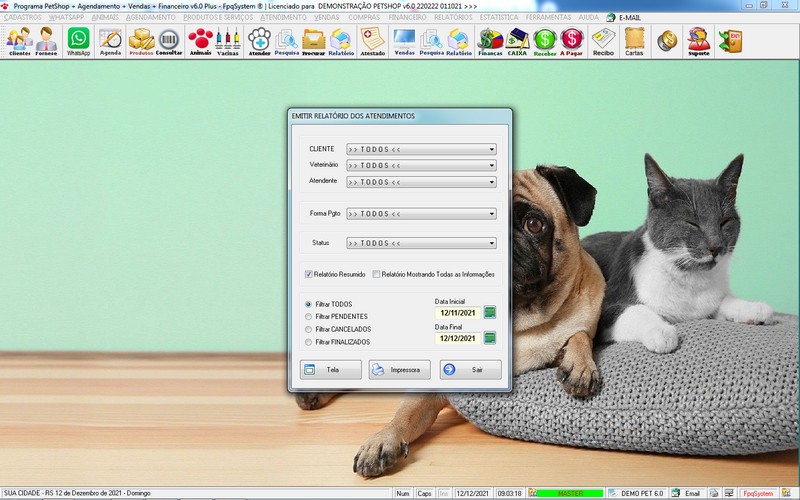Click the FpqSystem status bar link
Screen dimensions: 800x500
[x=758, y=493]
